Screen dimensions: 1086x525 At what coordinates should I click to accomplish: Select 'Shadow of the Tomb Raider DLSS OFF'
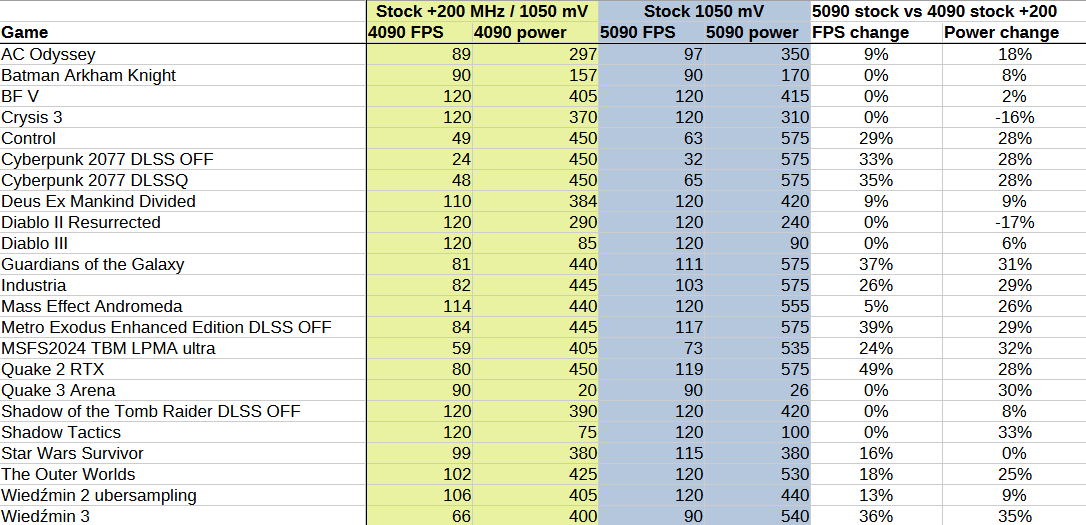[183, 411]
